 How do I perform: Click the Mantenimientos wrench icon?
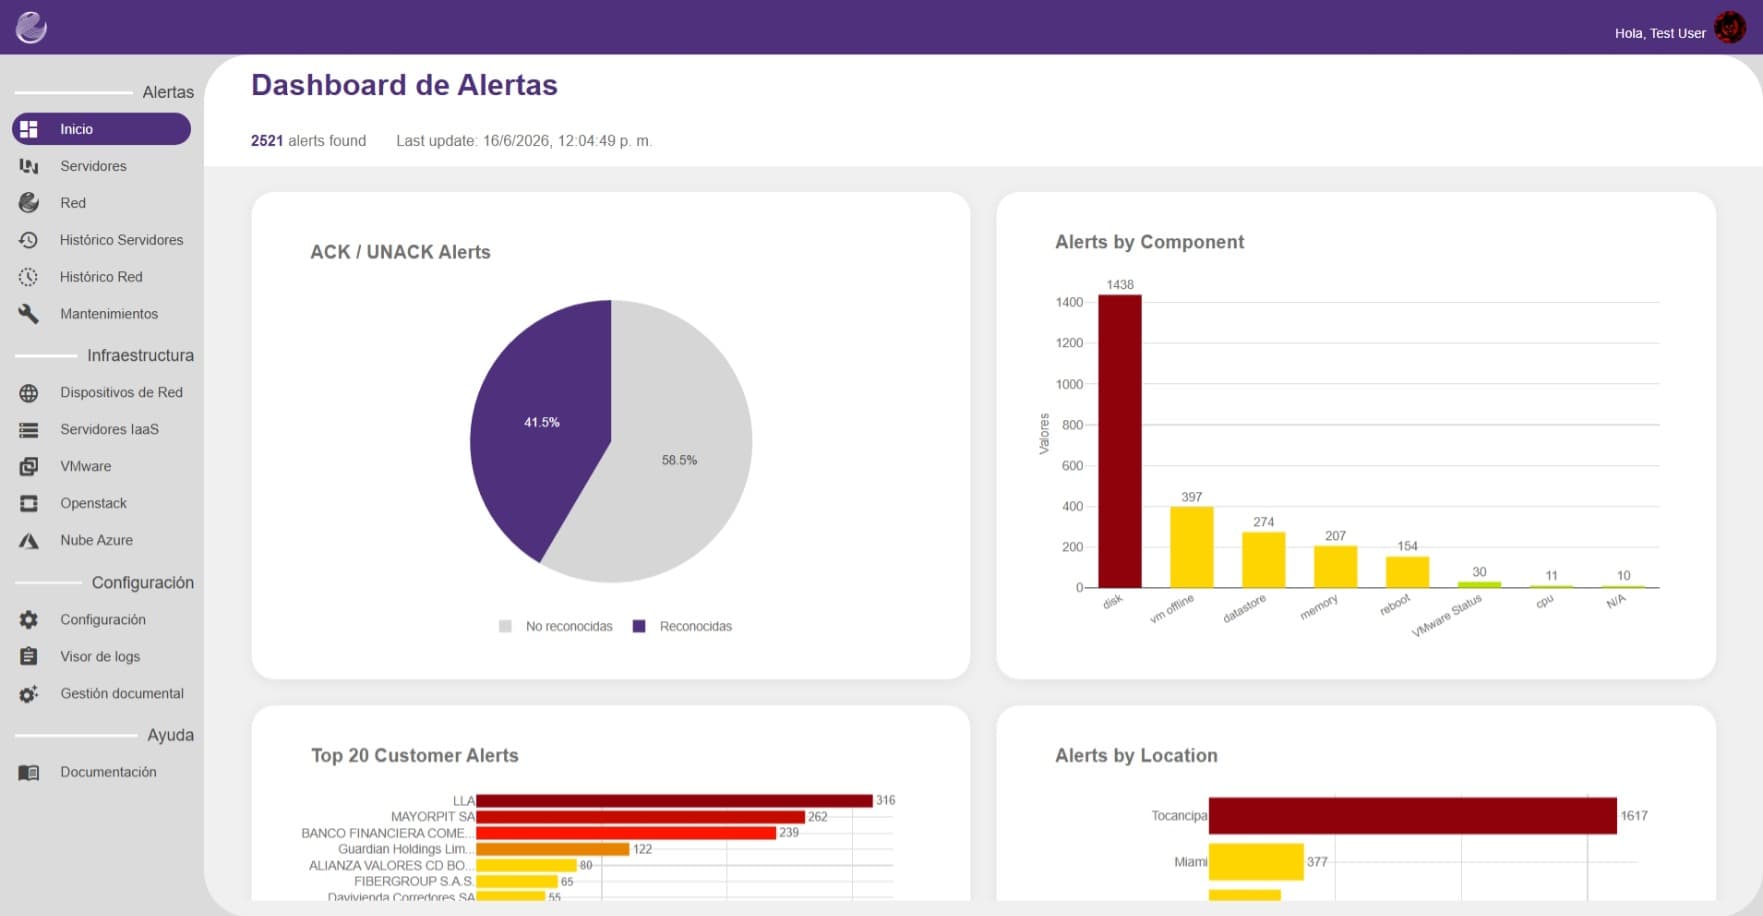(x=29, y=314)
